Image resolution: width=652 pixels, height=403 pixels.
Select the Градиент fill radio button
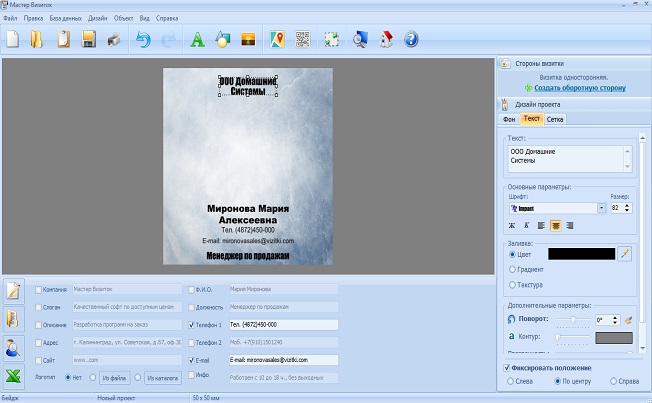(513, 269)
